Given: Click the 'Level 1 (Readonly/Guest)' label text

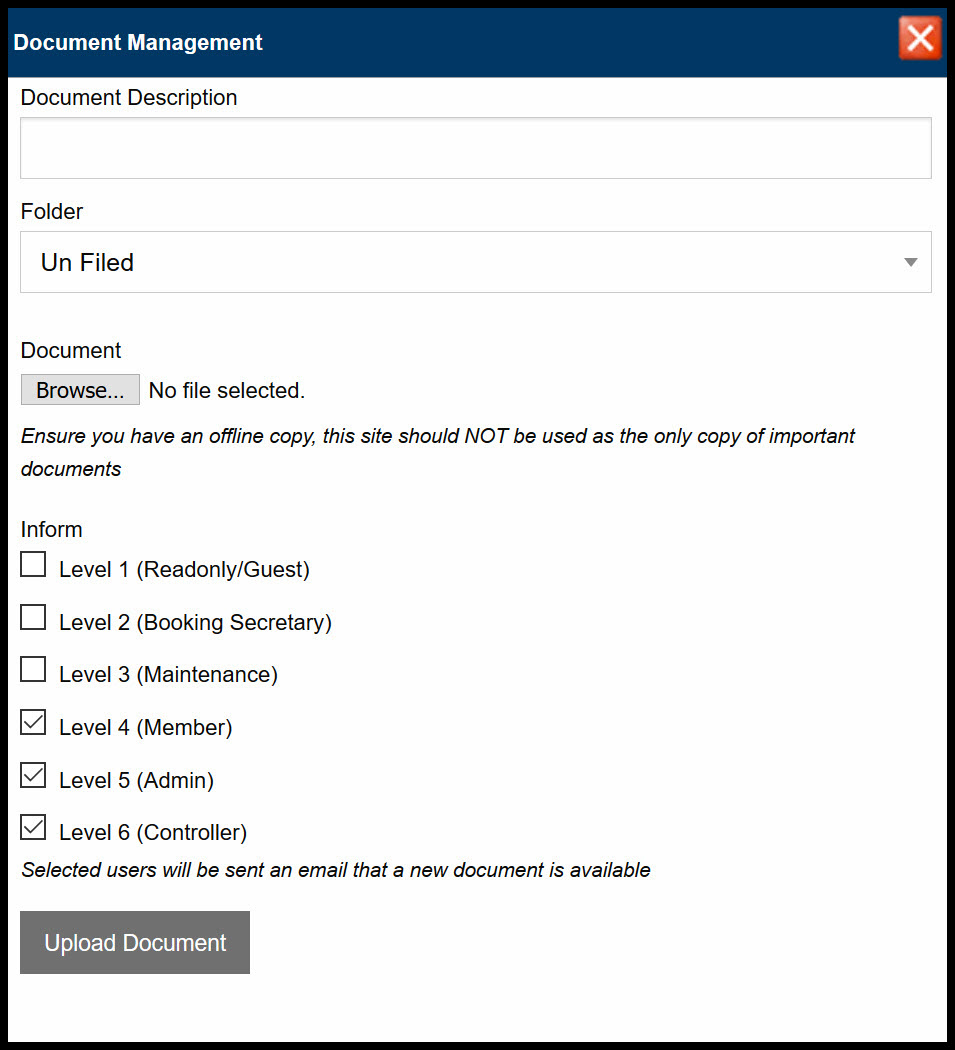Looking at the screenshot, I should [x=184, y=569].
